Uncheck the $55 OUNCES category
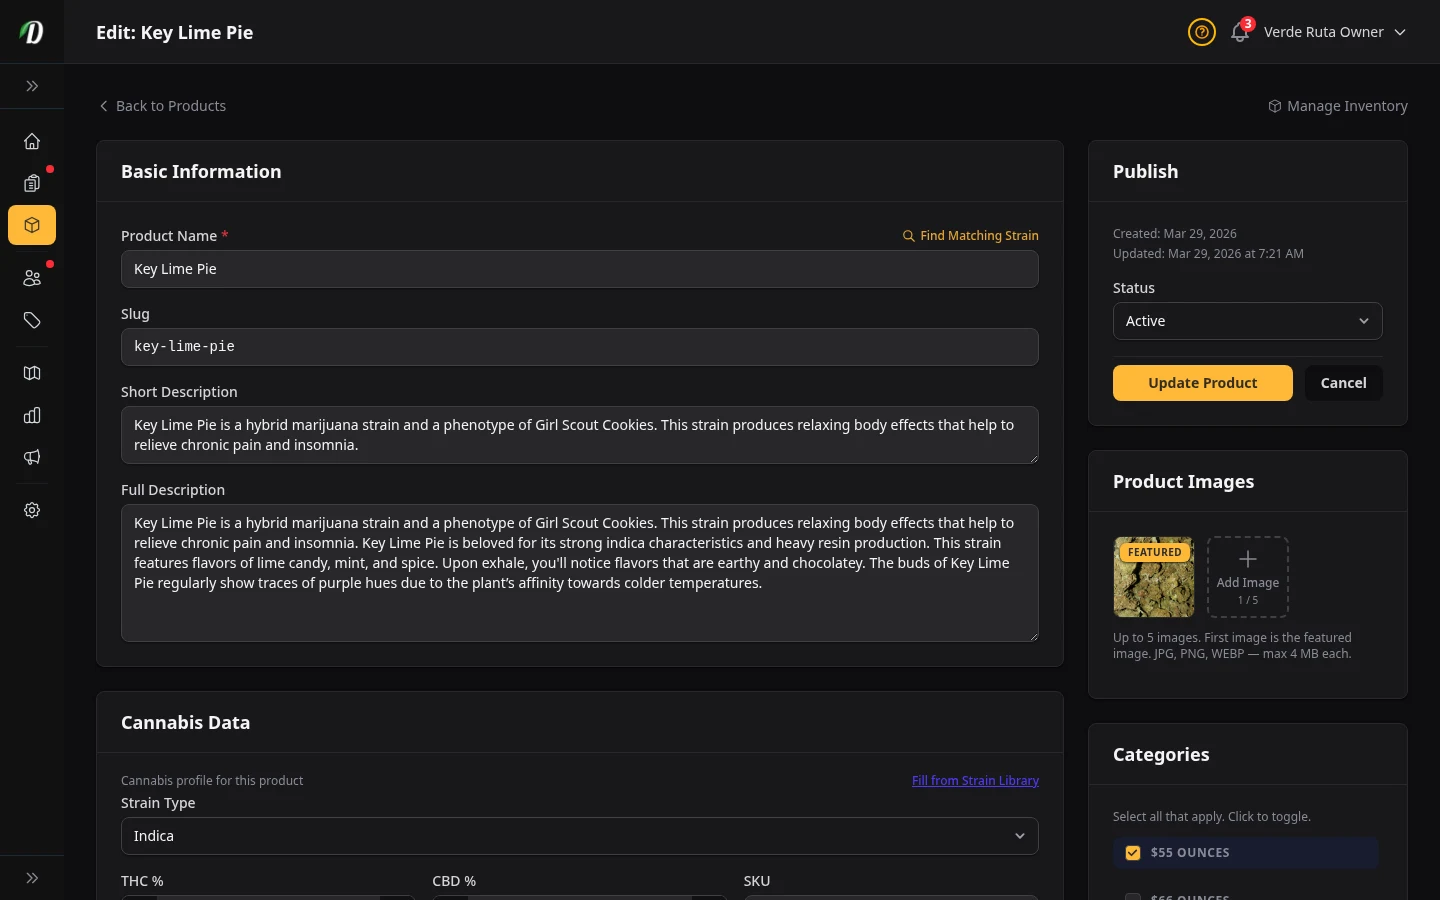The height and width of the screenshot is (900, 1440). coord(1133,852)
